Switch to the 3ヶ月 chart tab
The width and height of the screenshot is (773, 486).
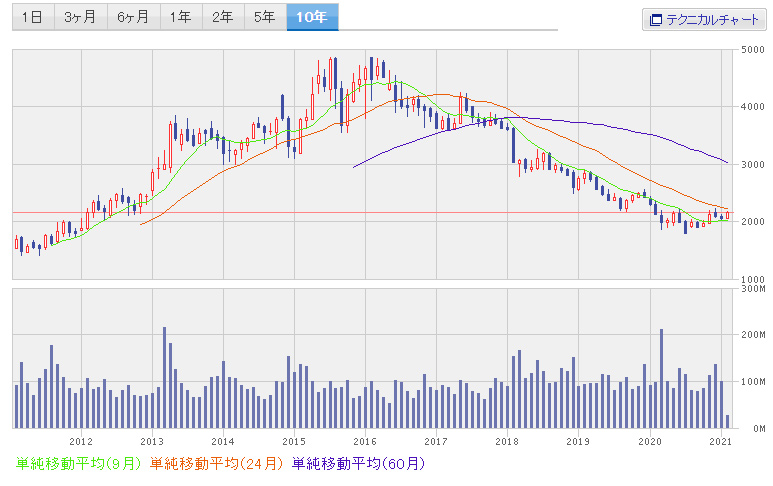(81, 17)
